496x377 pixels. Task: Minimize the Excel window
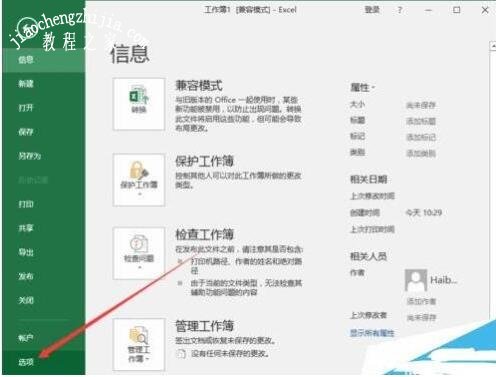tap(428, 10)
